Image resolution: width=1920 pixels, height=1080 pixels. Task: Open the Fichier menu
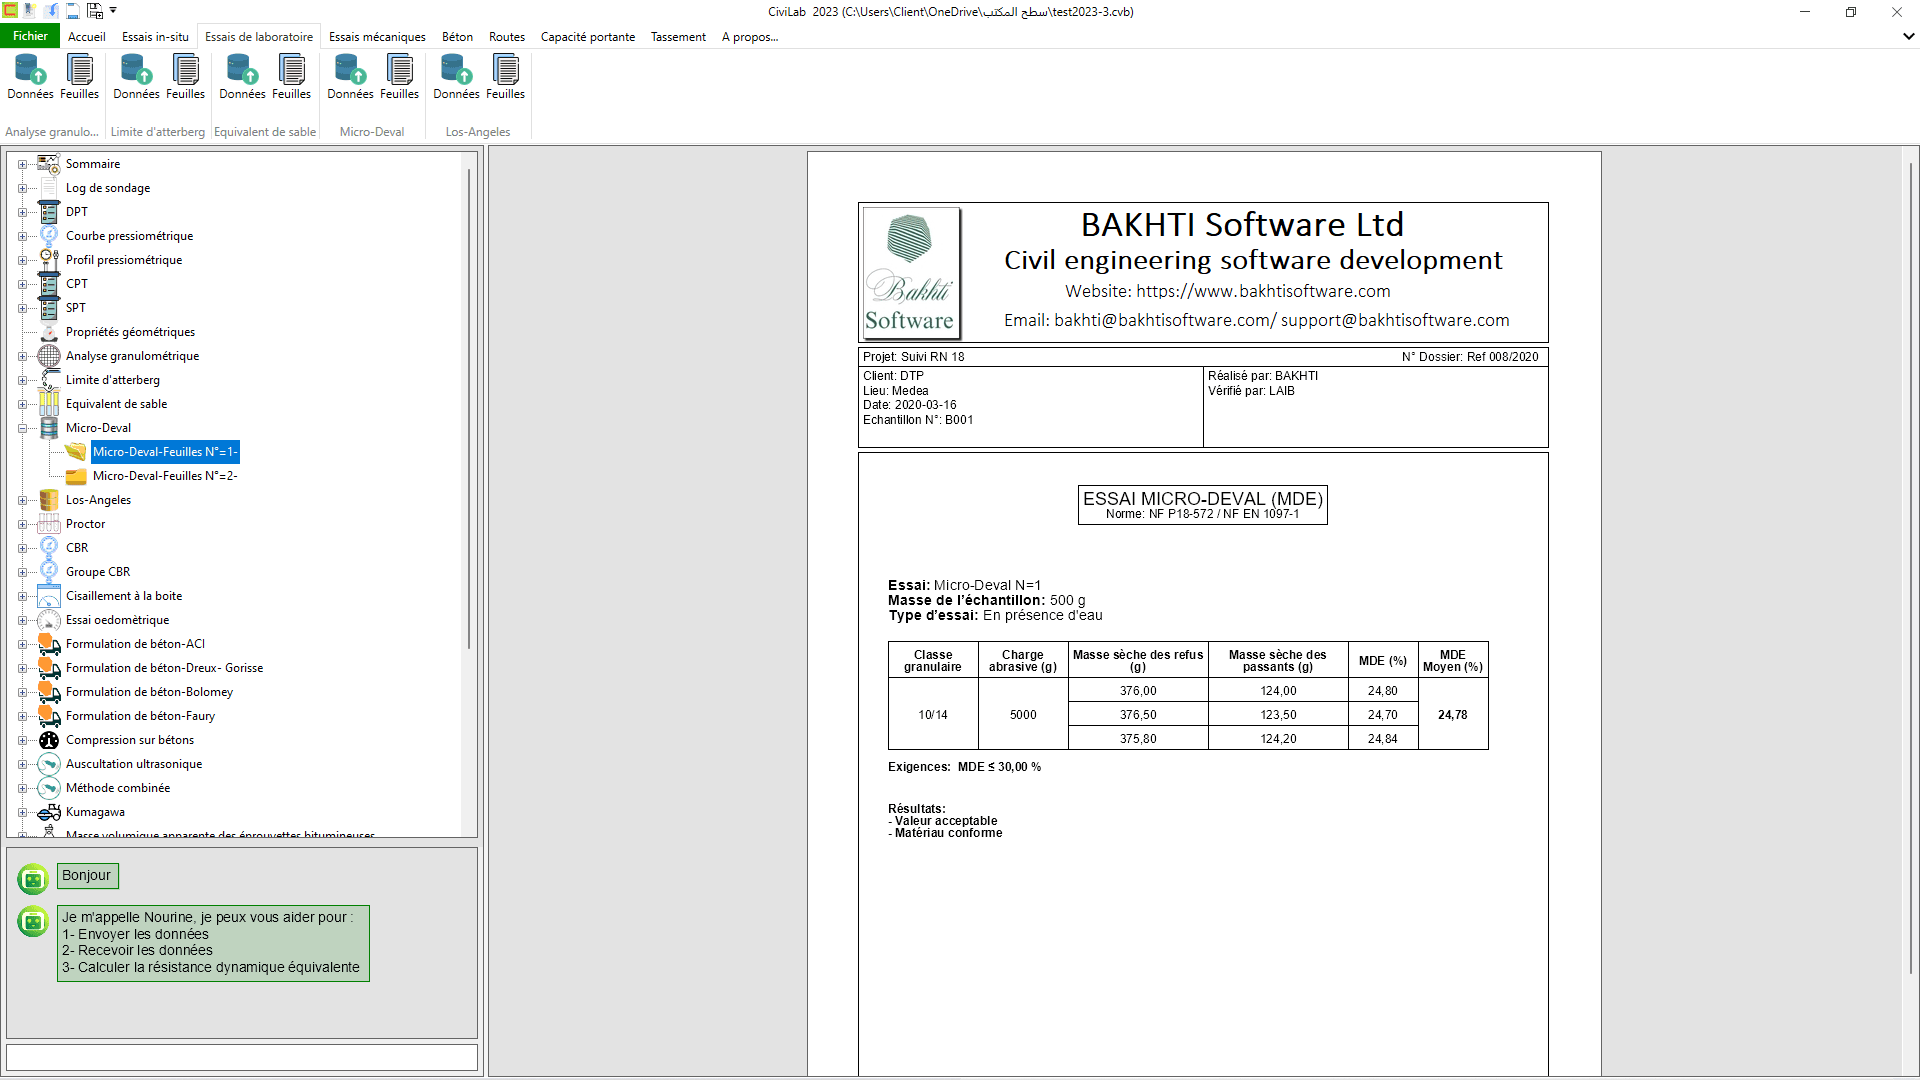pos(30,36)
